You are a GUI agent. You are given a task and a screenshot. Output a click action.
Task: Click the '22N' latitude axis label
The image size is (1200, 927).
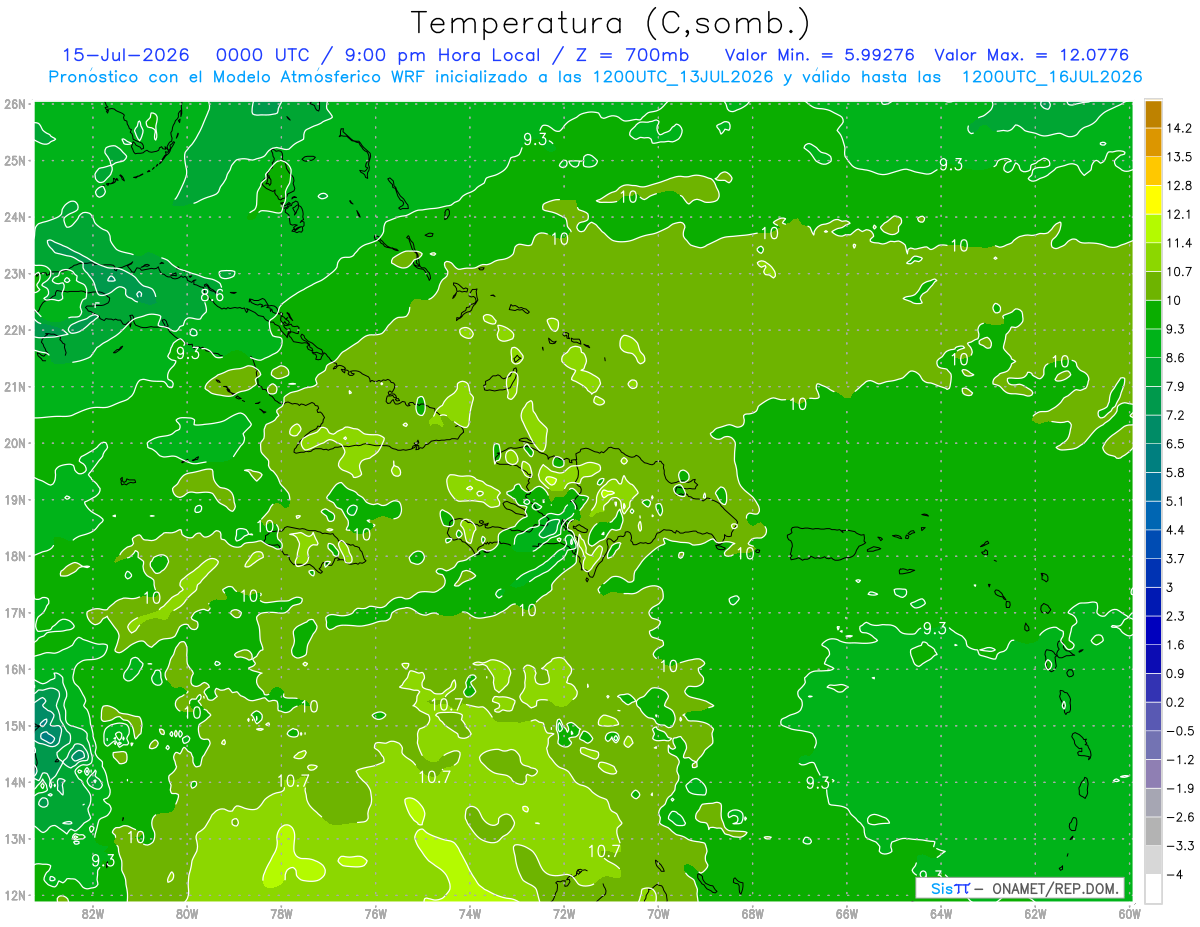pyautogui.click(x=15, y=330)
